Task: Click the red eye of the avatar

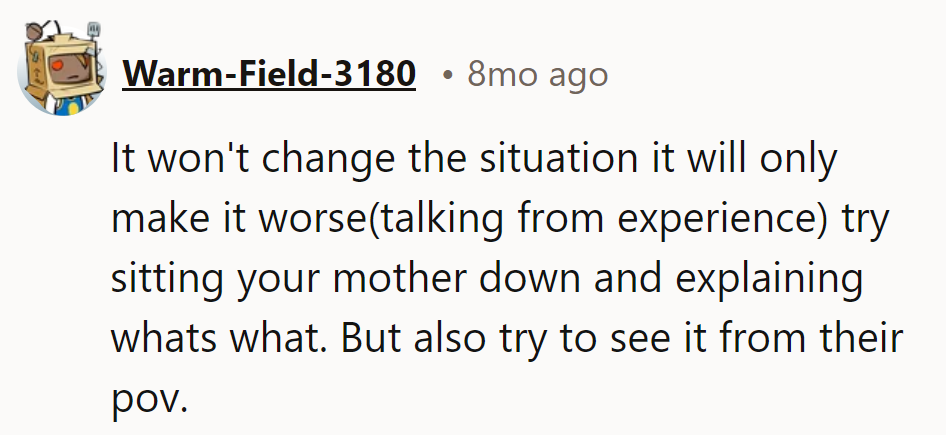Action: coord(55,65)
